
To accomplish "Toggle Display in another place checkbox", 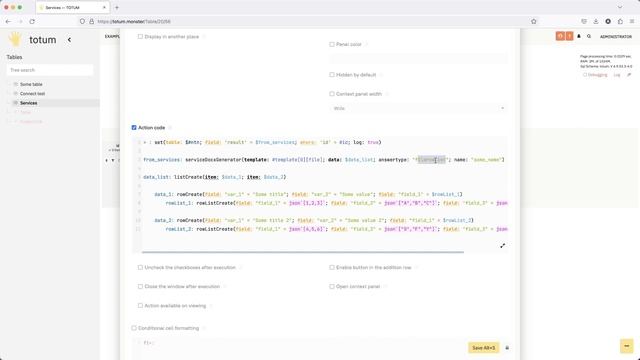I will [140, 37].
